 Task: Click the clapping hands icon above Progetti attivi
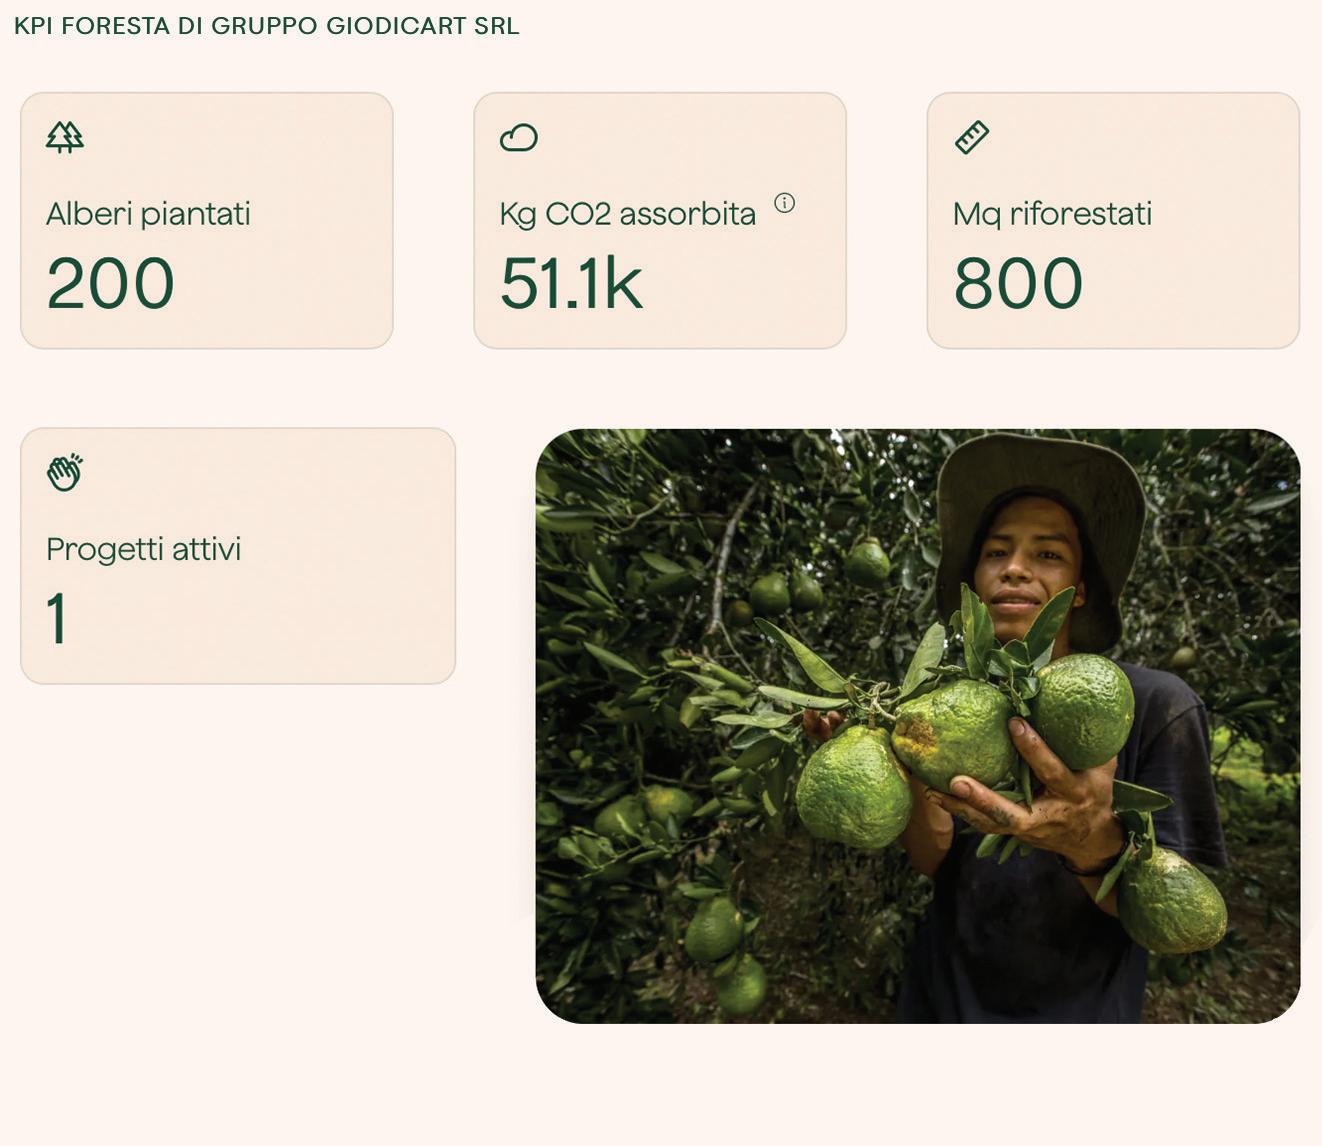65,472
